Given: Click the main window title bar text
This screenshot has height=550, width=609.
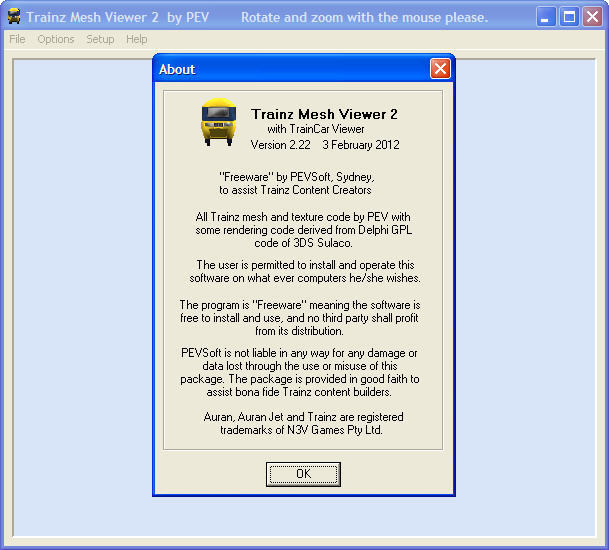Looking at the screenshot, I should 257,17.
